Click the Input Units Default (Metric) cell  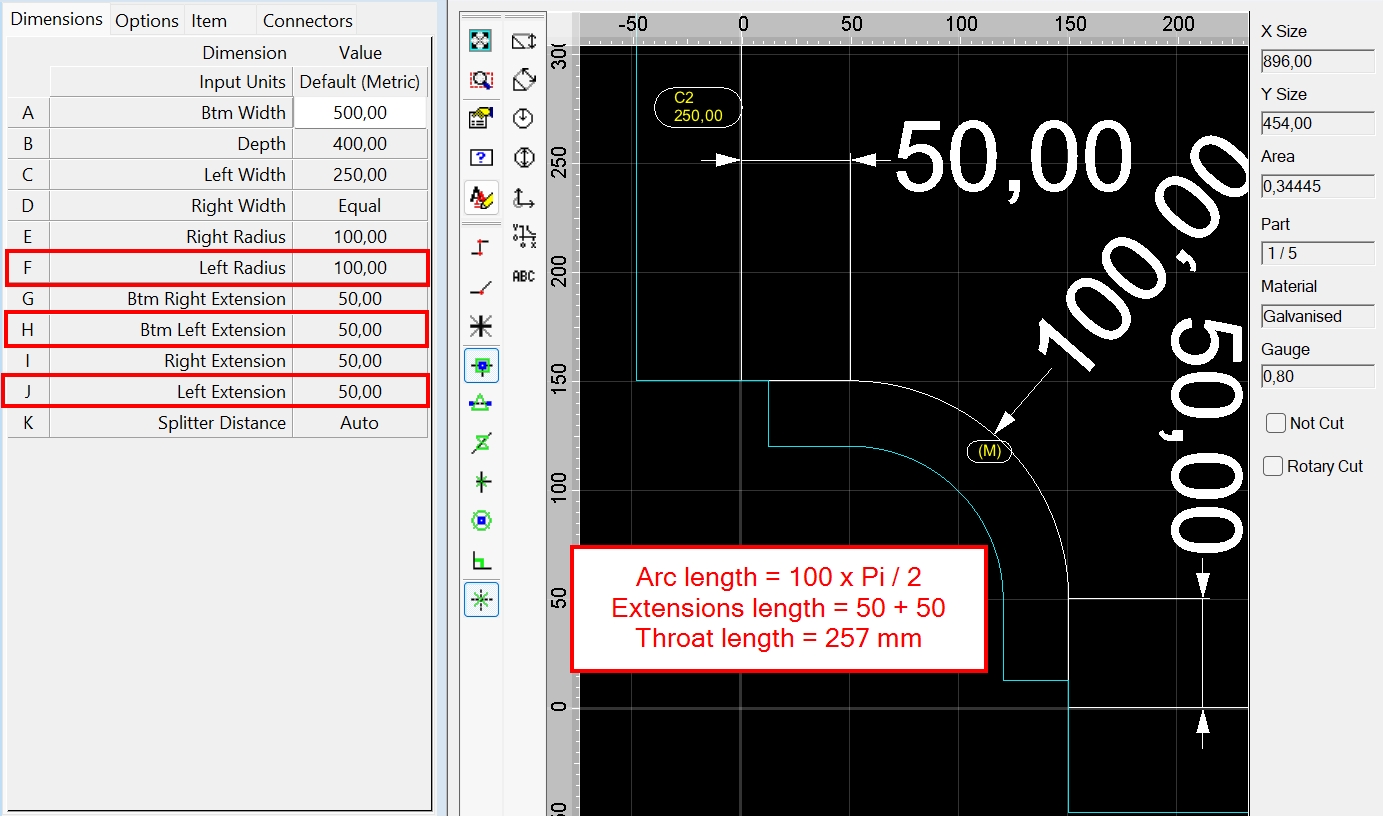[x=360, y=82]
